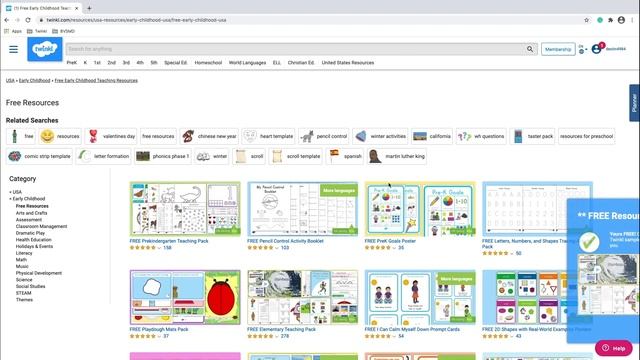The image size is (640, 360).
Task: Open the Classroom Management category
Action: [x=41, y=227]
